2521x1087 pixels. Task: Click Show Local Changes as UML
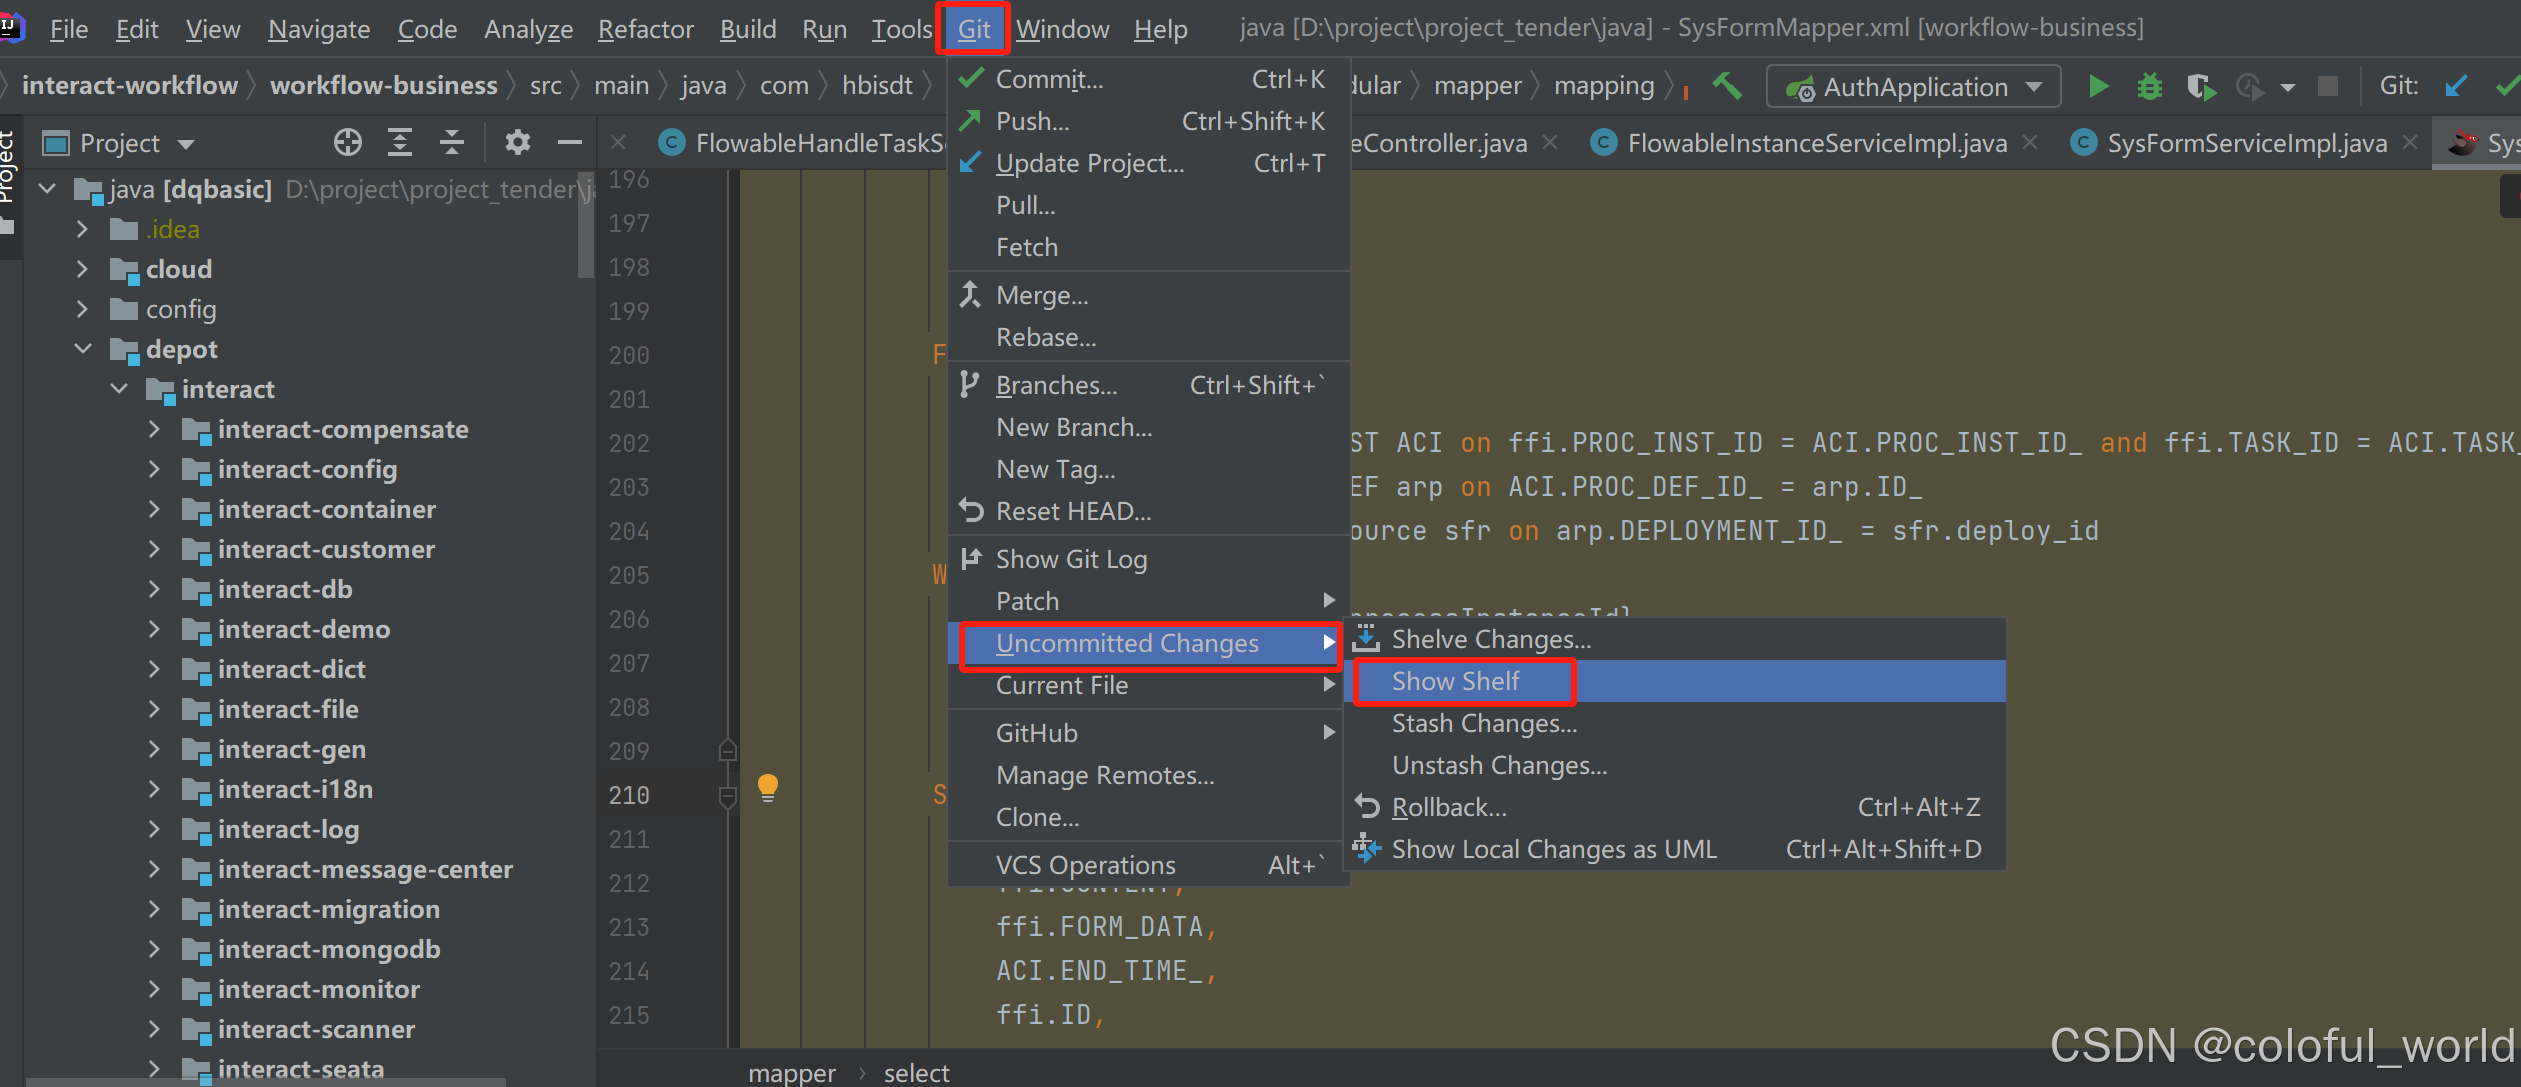(1553, 849)
